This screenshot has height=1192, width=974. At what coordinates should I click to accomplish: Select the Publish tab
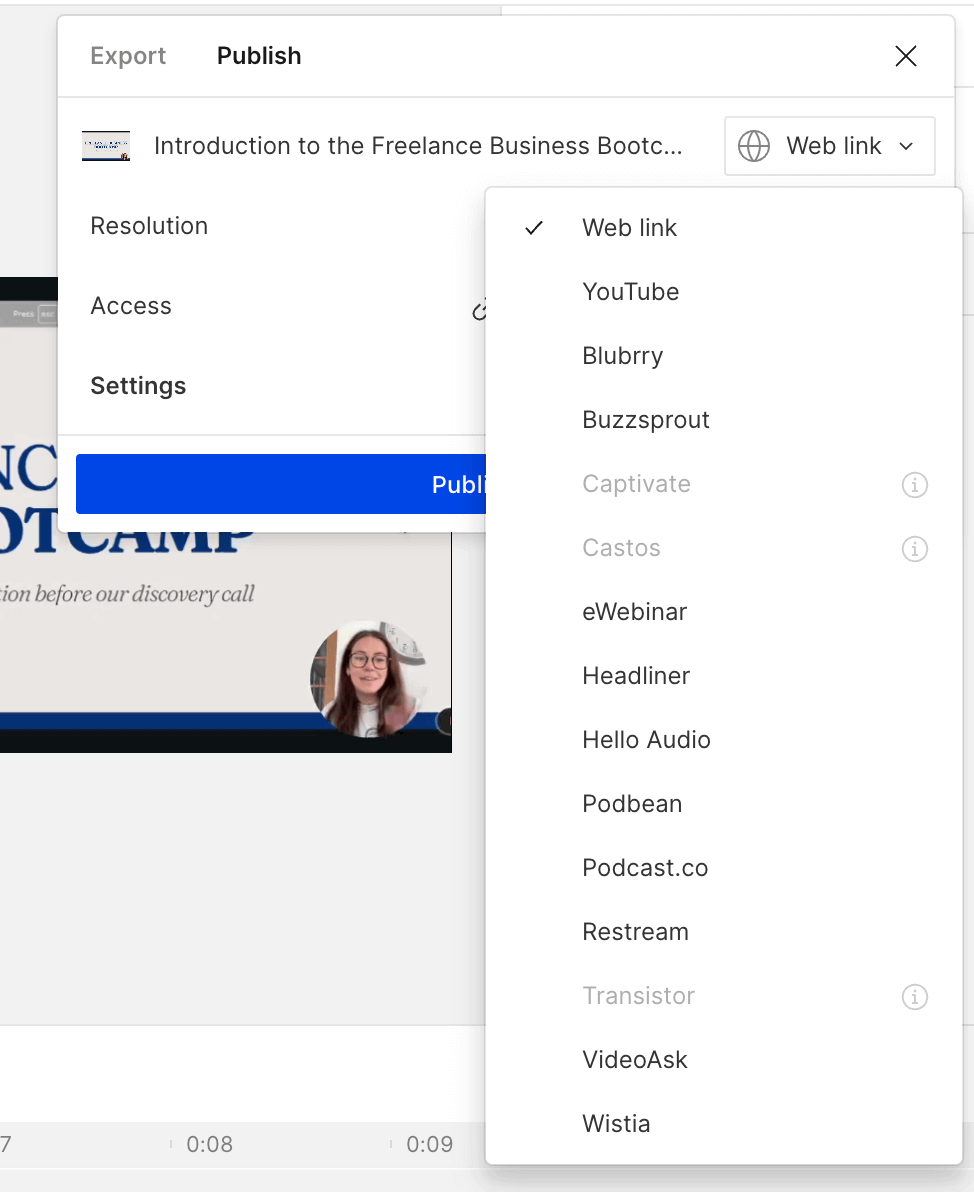tap(259, 56)
